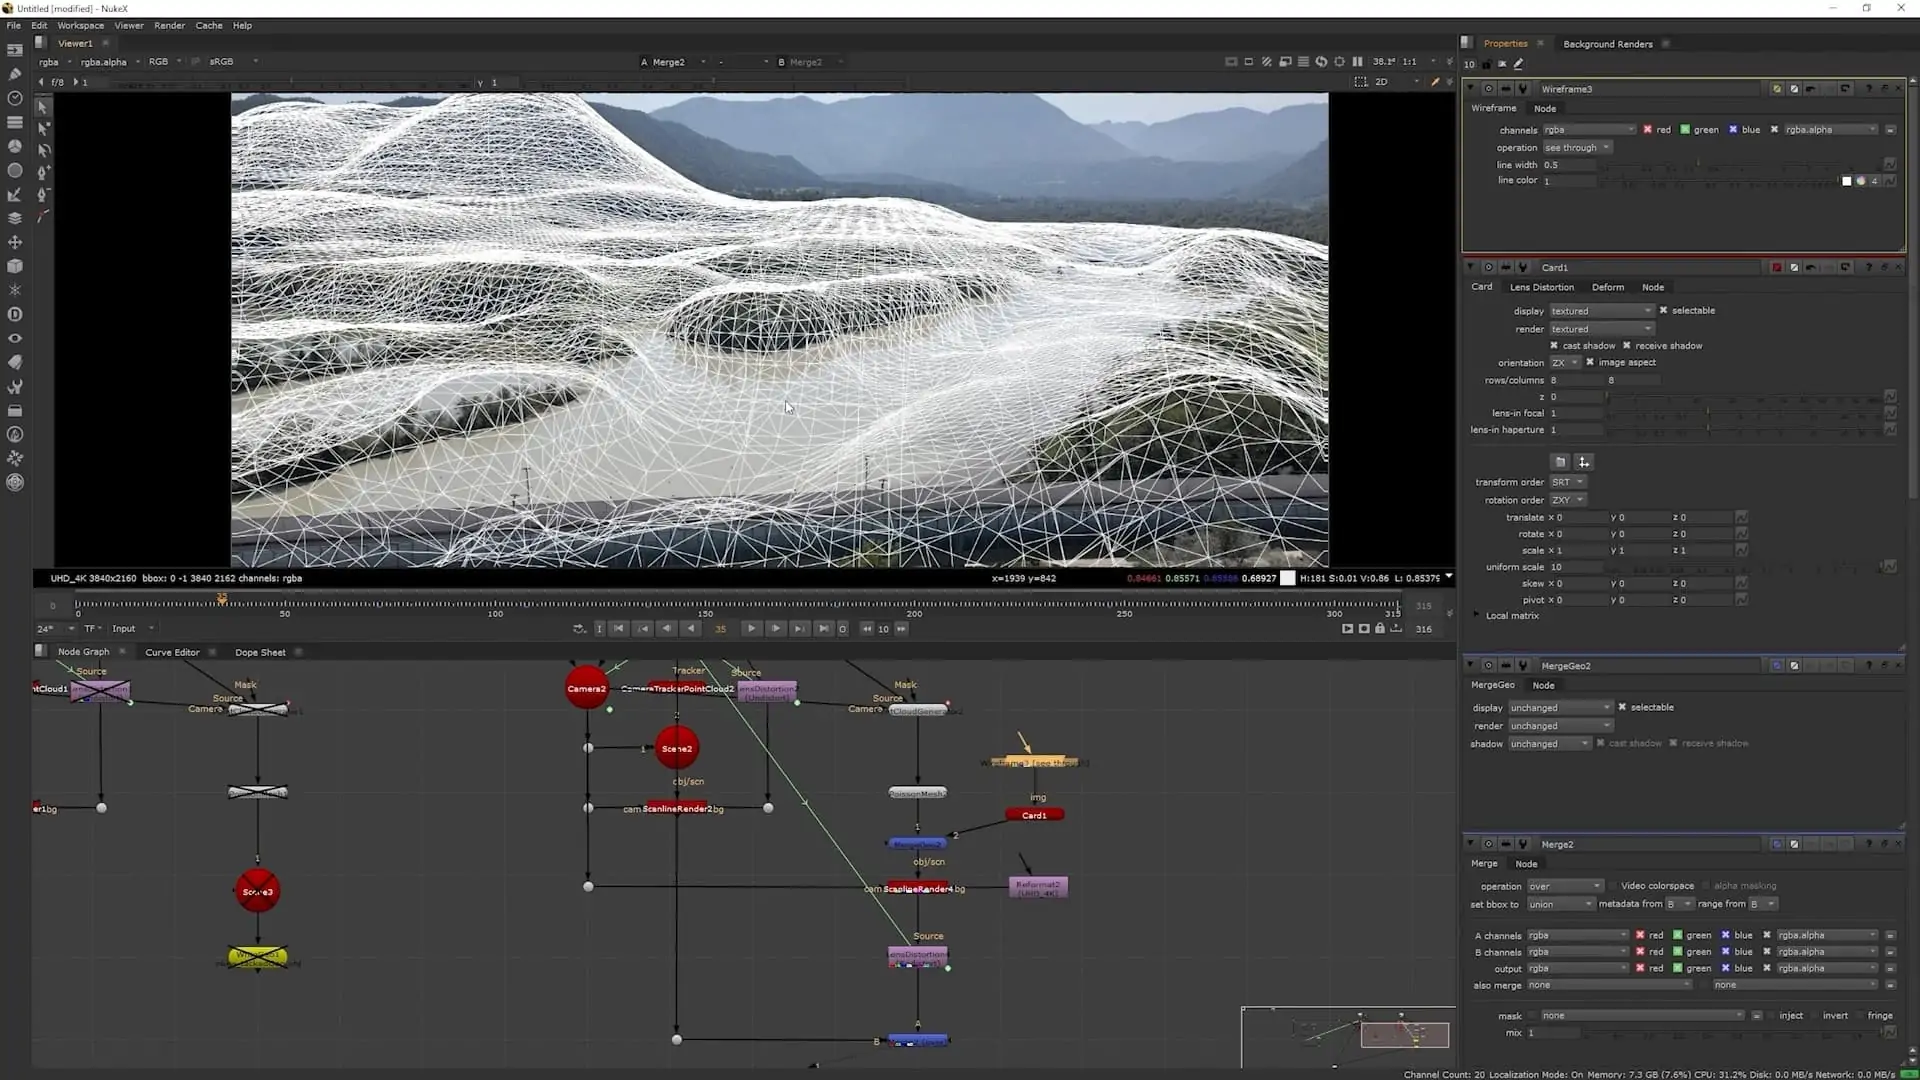Open the Merge2 operation 'over' dropdown

pyautogui.click(x=1565, y=886)
